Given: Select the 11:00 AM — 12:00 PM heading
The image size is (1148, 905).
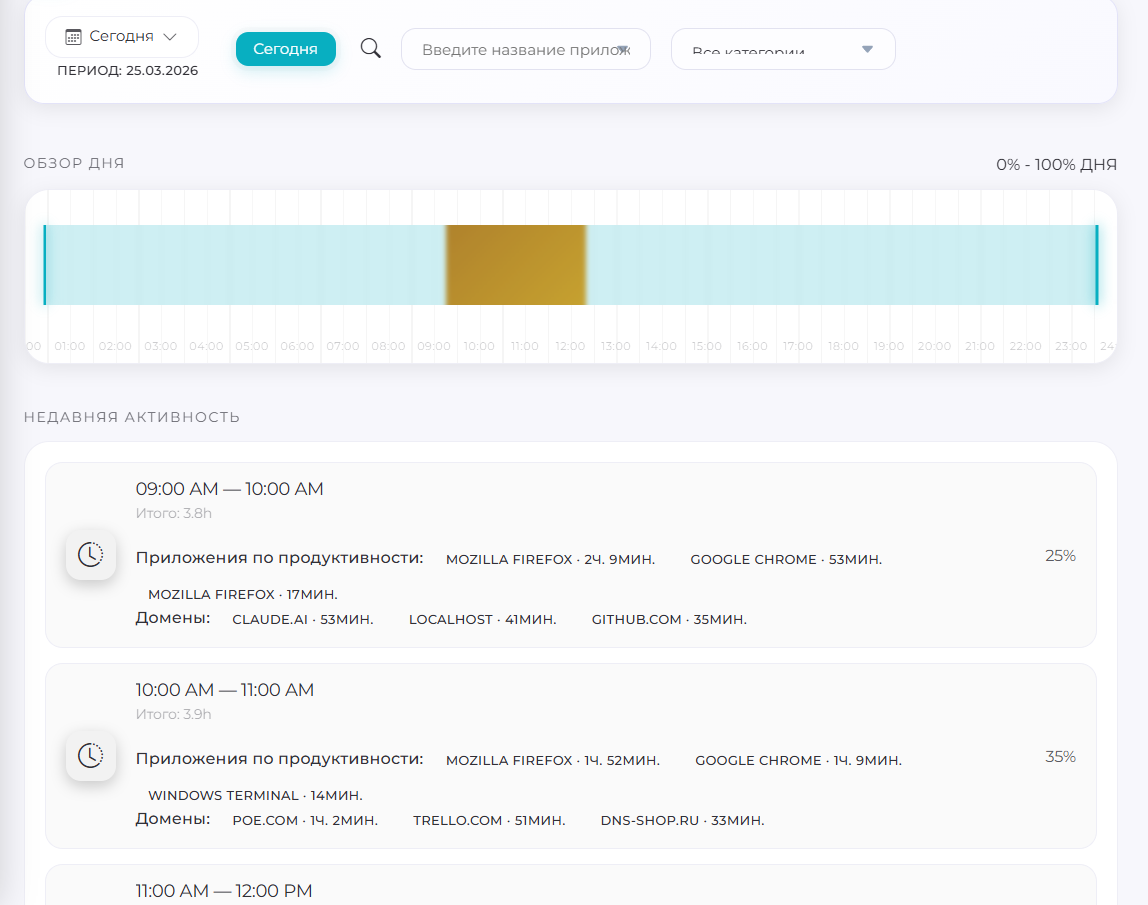Looking at the screenshot, I should pyautogui.click(x=224, y=890).
